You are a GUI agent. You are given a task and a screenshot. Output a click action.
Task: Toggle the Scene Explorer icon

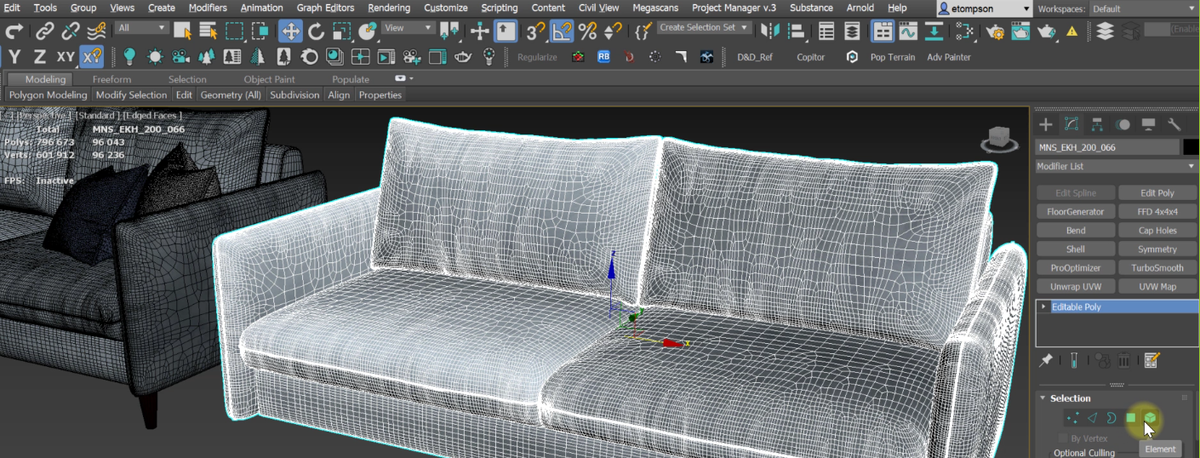point(826,31)
